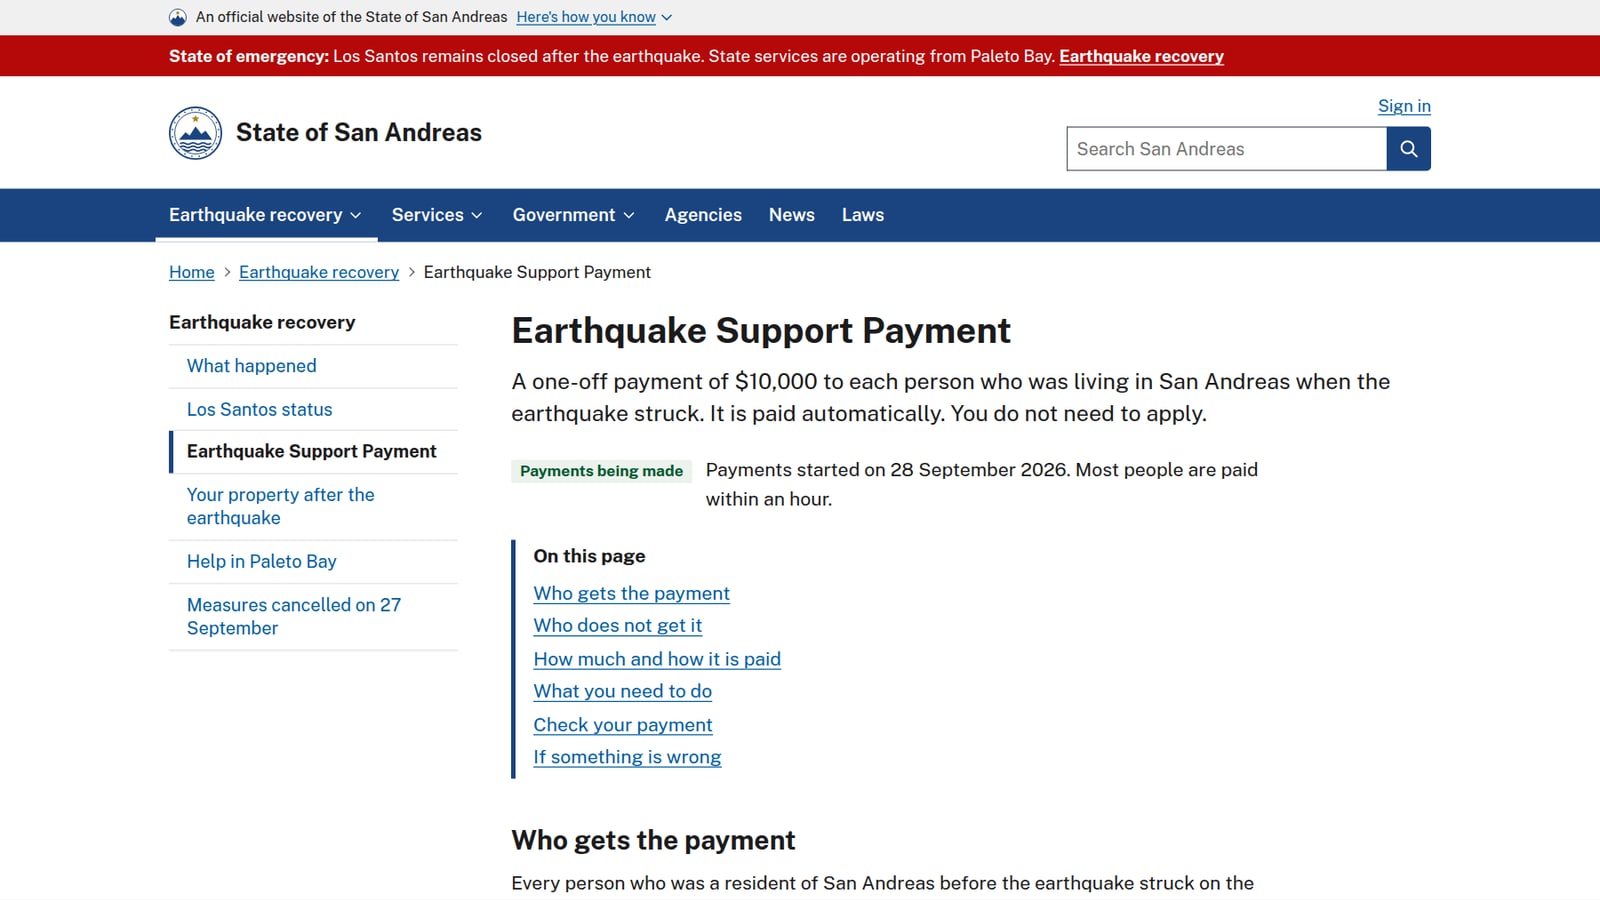Image resolution: width=1600 pixels, height=900 pixels.
Task: Open the Earthquake recovery dropdown menu
Action: coord(266,215)
